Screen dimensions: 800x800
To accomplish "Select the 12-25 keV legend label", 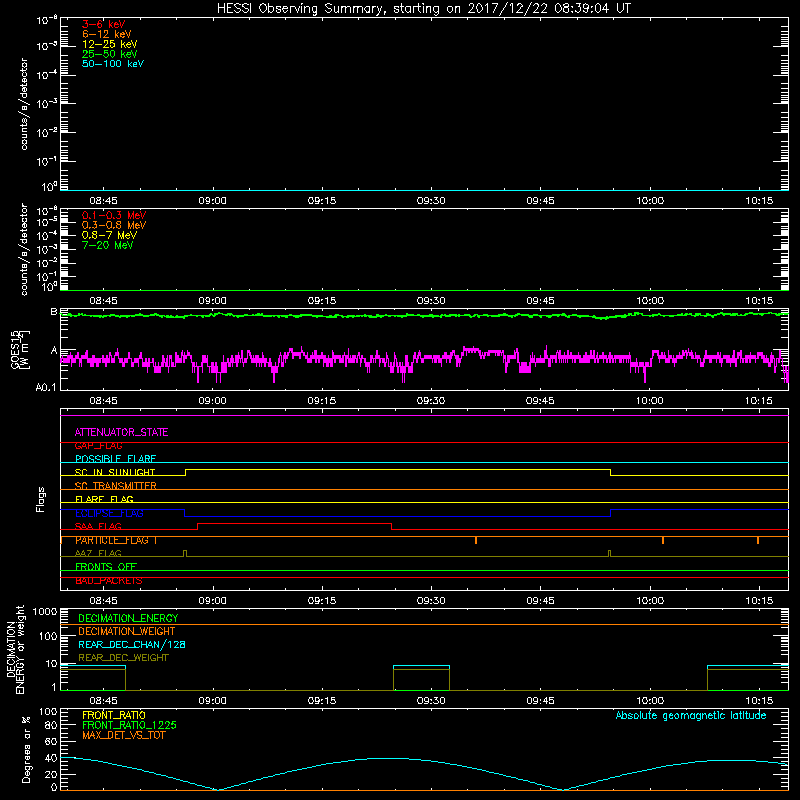I will point(110,44).
